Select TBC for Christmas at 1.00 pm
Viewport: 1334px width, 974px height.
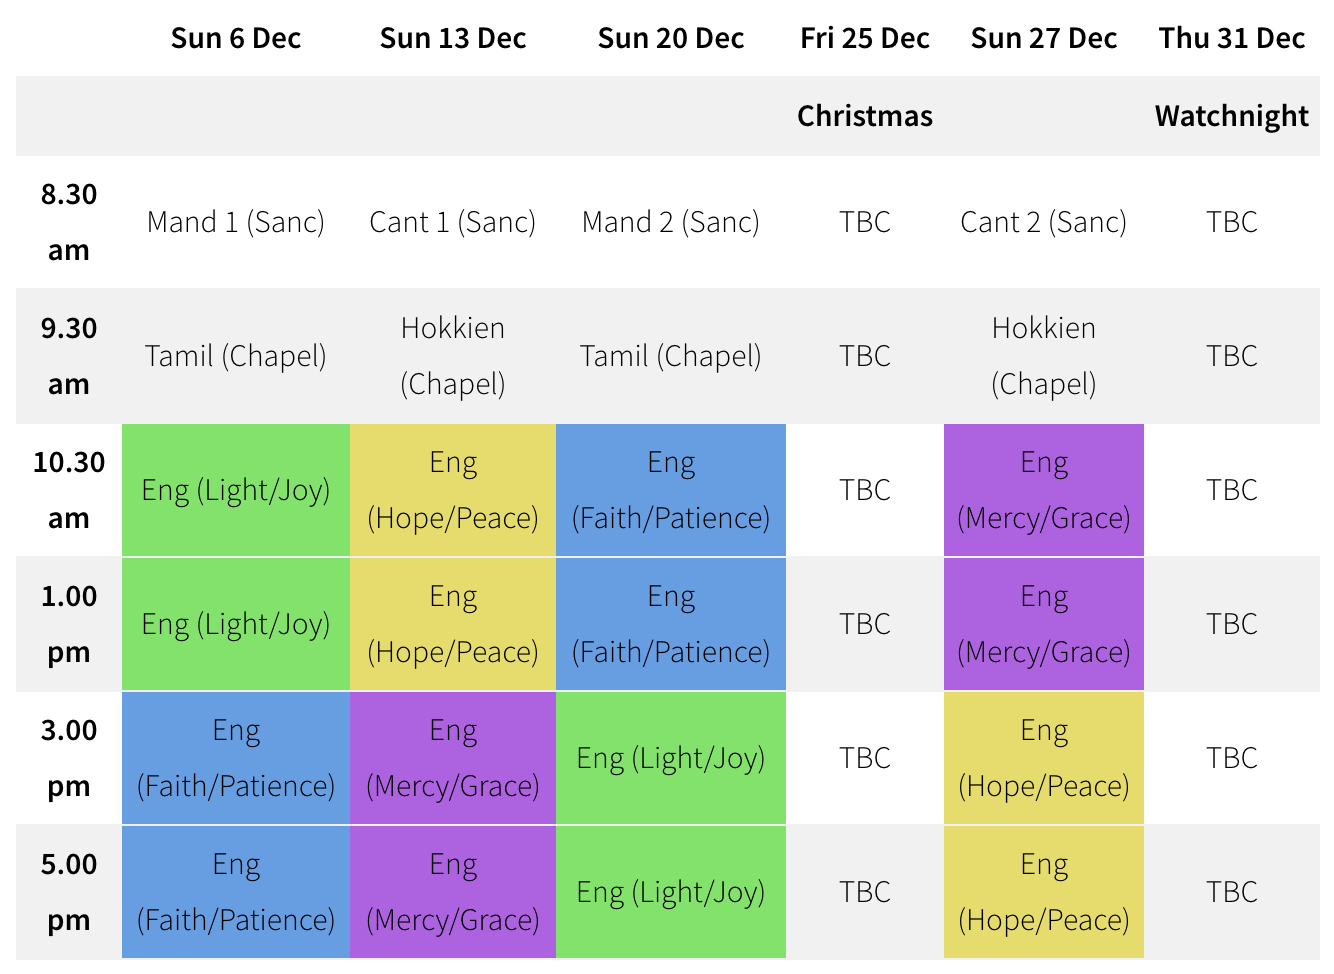point(865,624)
